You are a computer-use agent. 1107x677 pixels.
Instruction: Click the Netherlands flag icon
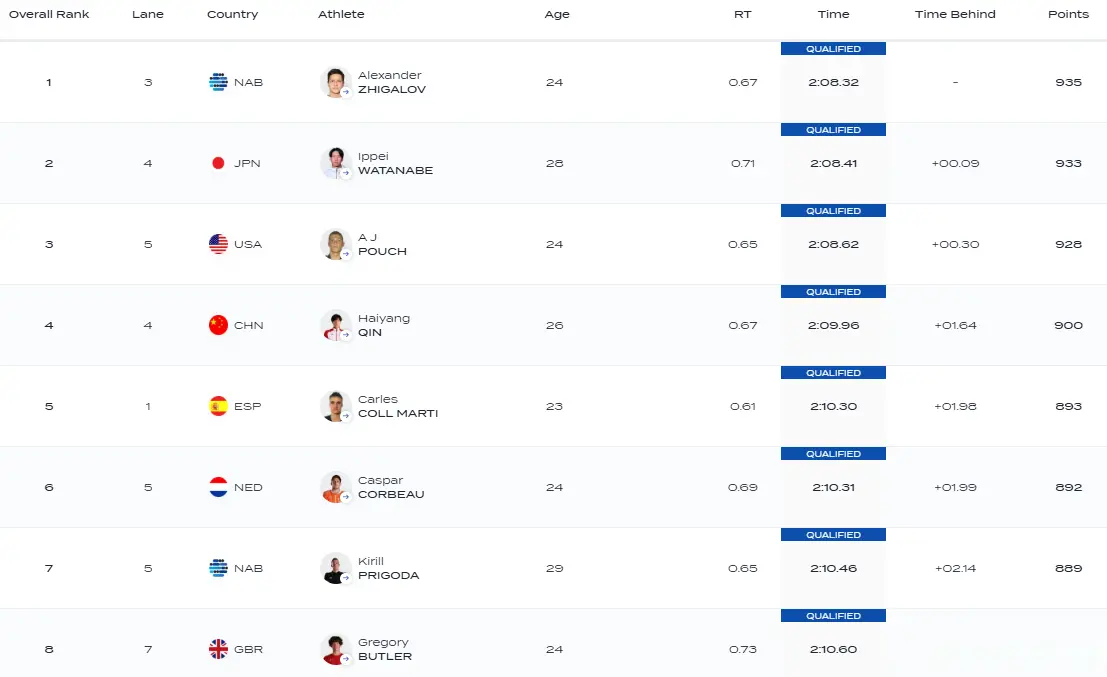218,487
